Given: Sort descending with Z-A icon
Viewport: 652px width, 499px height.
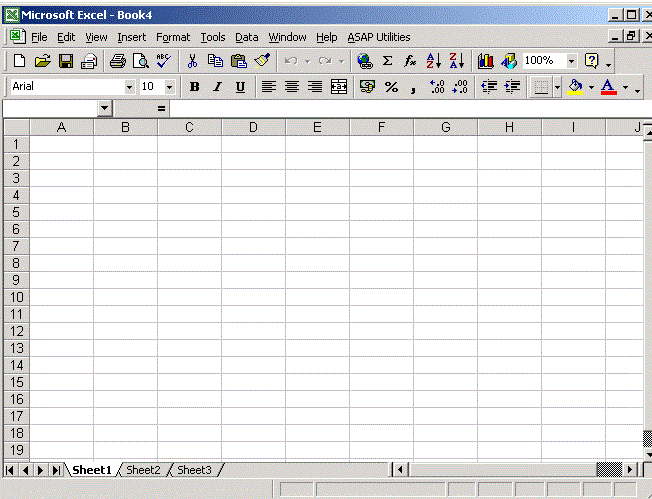Looking at the screenshot, I should tap(457, 61).
